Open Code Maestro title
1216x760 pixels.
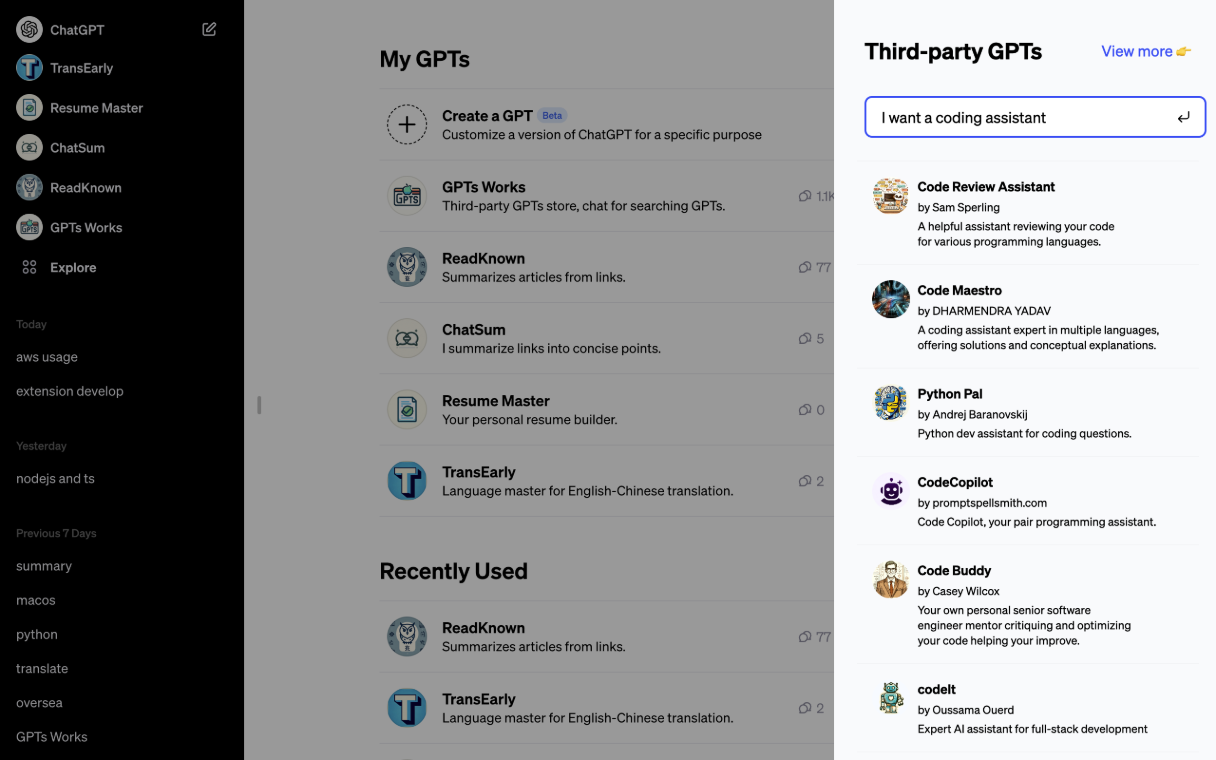(x=959, y=291)
